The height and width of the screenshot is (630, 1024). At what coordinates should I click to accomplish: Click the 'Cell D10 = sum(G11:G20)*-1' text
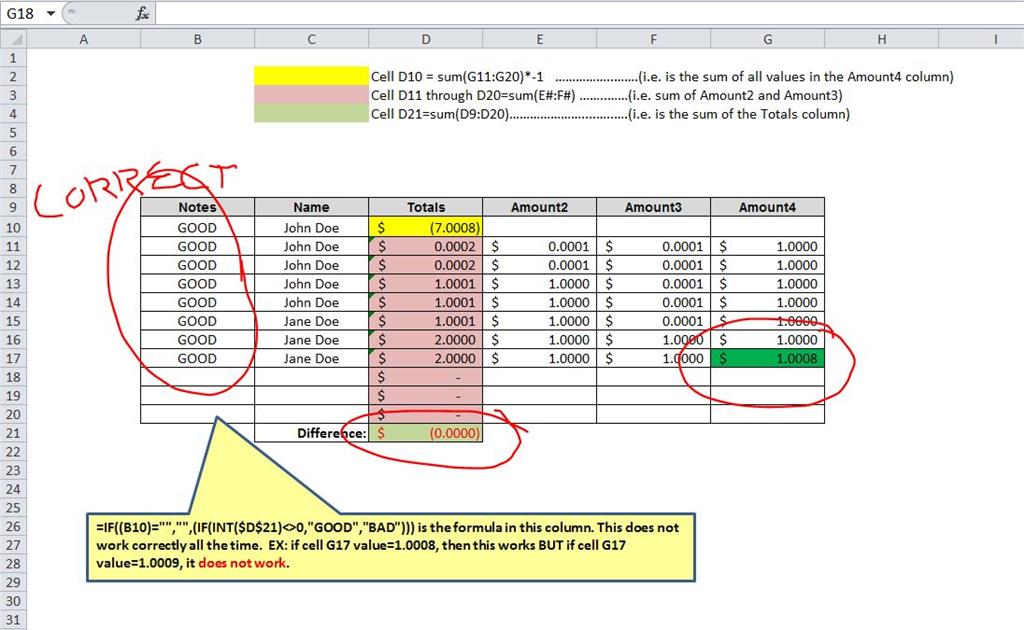457,76
